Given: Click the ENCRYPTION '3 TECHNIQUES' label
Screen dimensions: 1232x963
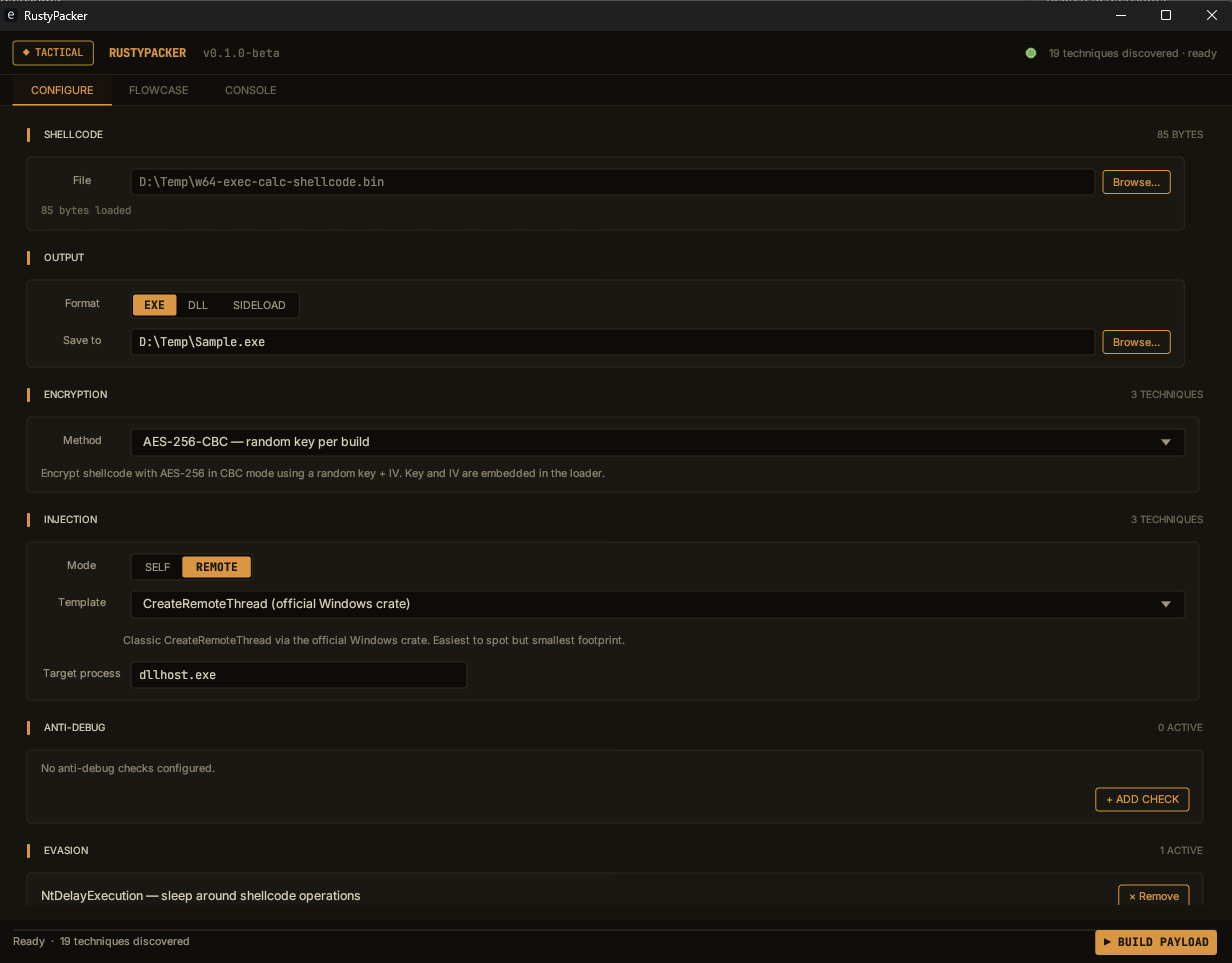Looking at the screenshot, I should pos(1167,394).
